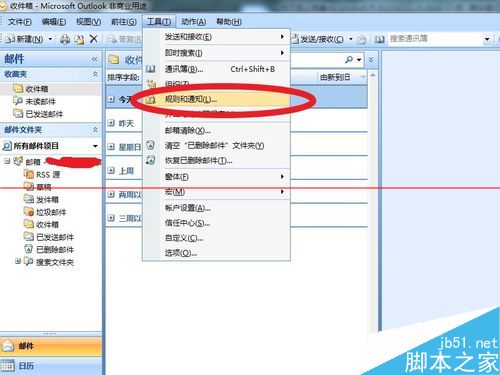Screen dimensions: 500x375
Task: Open the Send/Receive submenu in Tools
Action: coord(217,37)
